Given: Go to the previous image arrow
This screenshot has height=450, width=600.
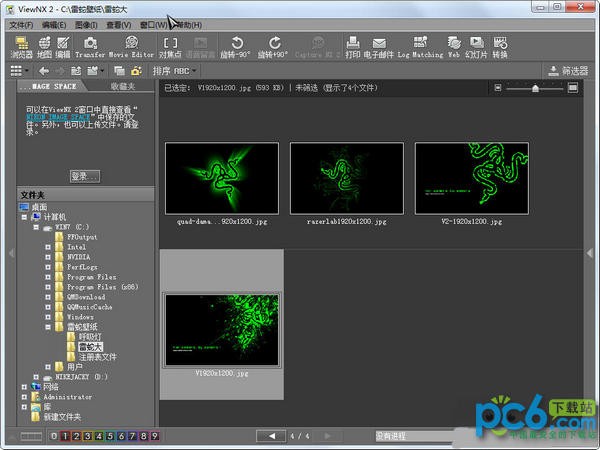Looking at the screenshot, I should (271, 436).
